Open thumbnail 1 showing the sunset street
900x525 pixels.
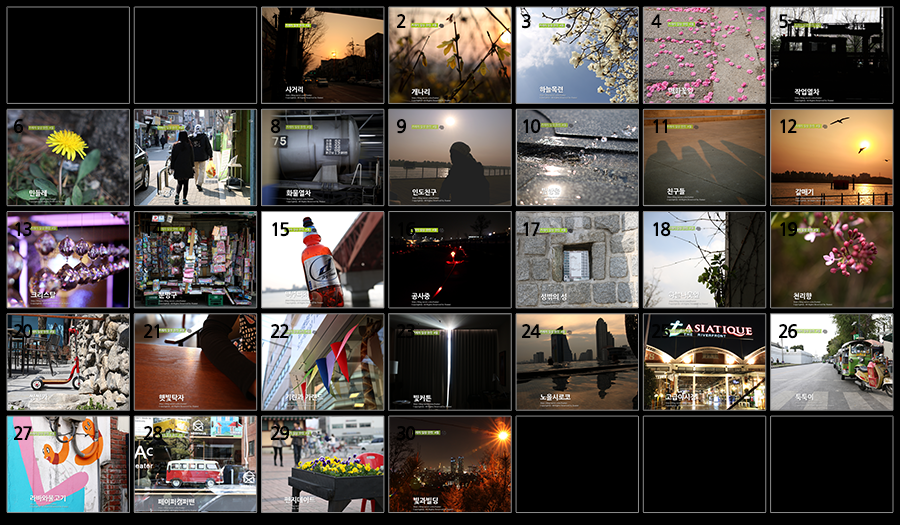coord(322,55)
